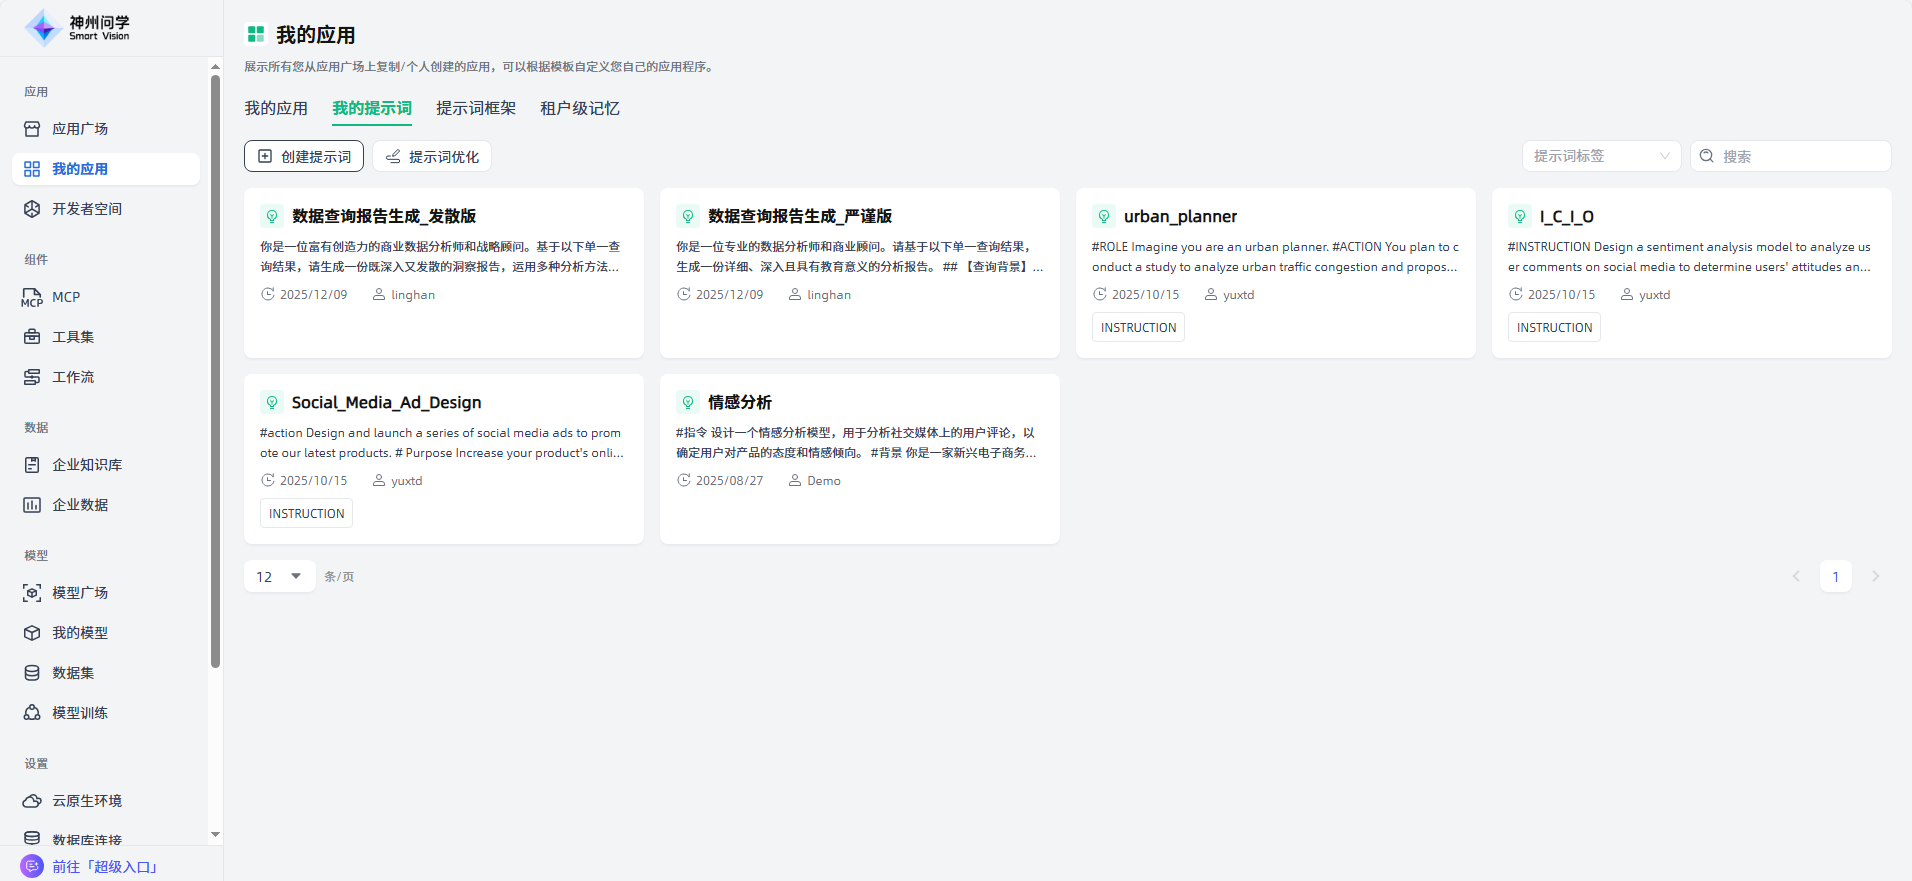1912x881 pixels.
Task: Click the sidebar scroll-down arrow
Action: coord(215,834)
